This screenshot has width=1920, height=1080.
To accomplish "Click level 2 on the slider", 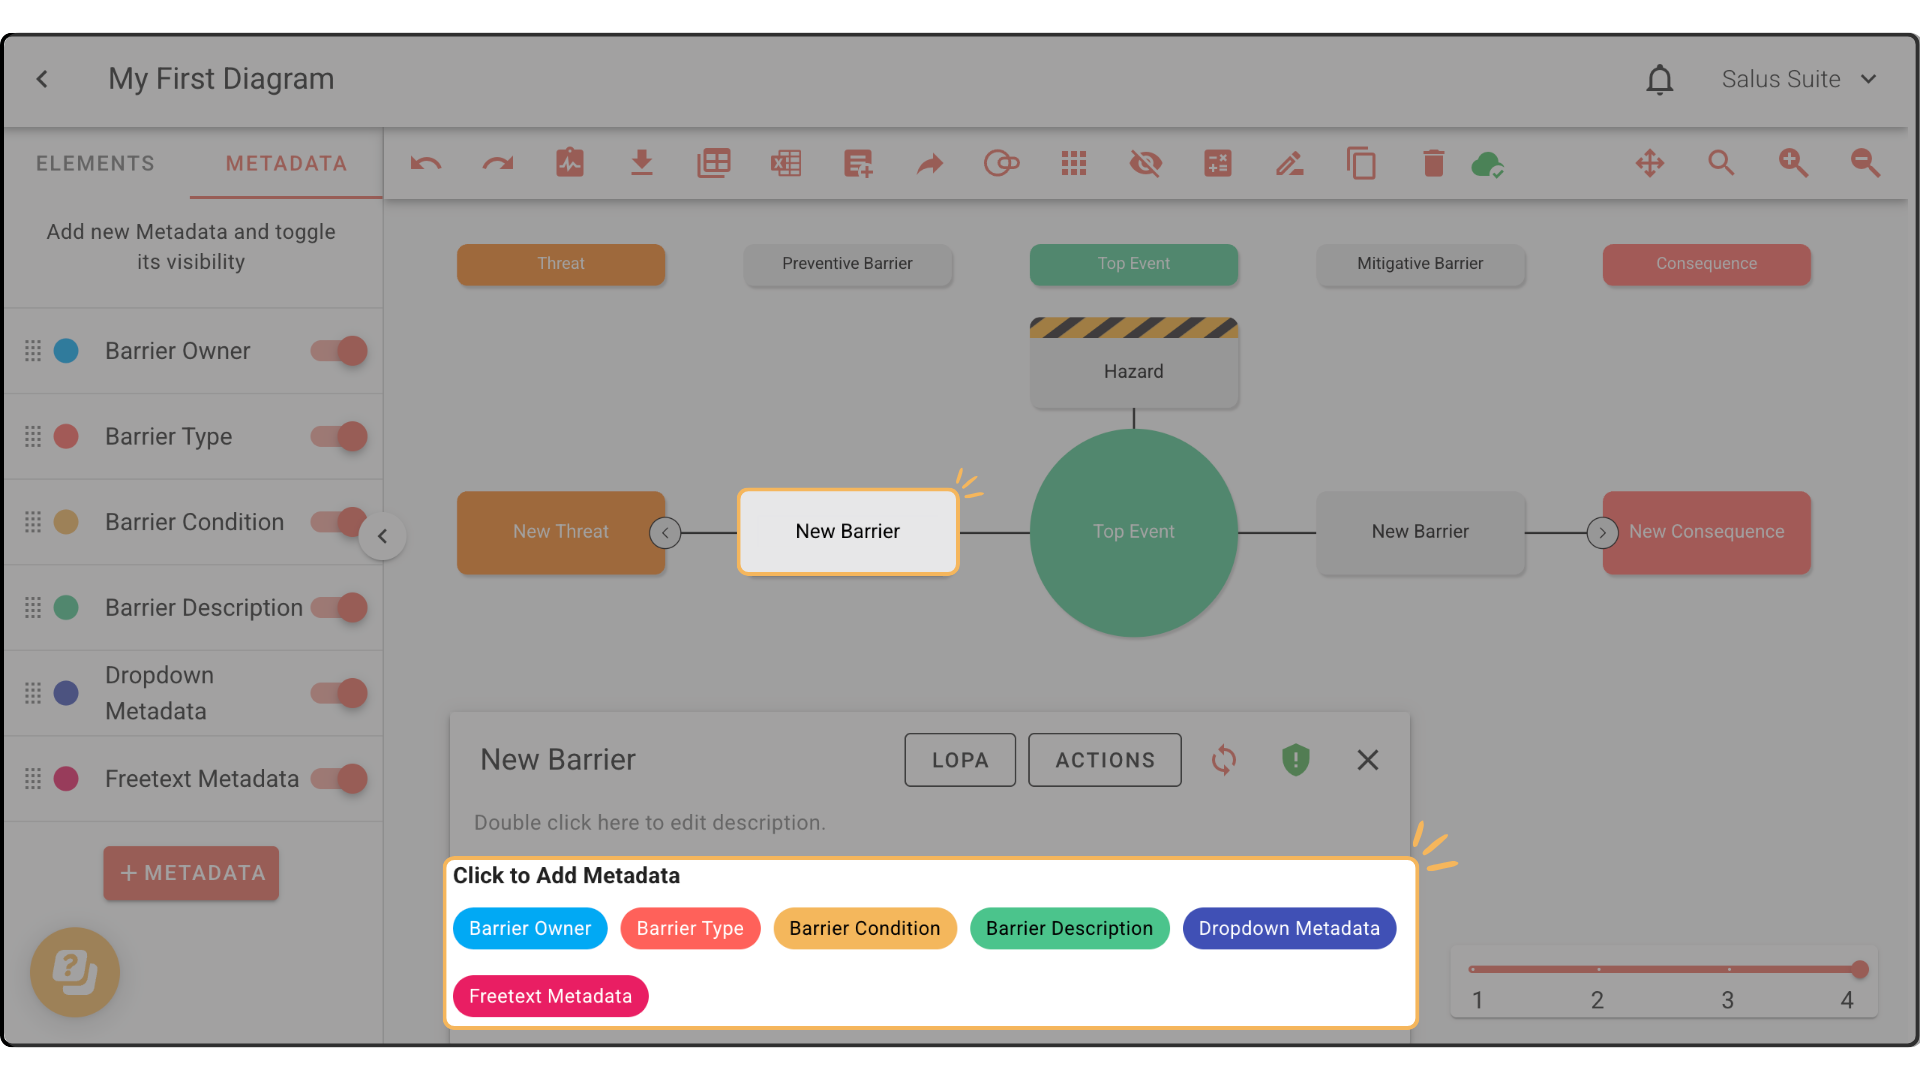I will coord(1598,969).
